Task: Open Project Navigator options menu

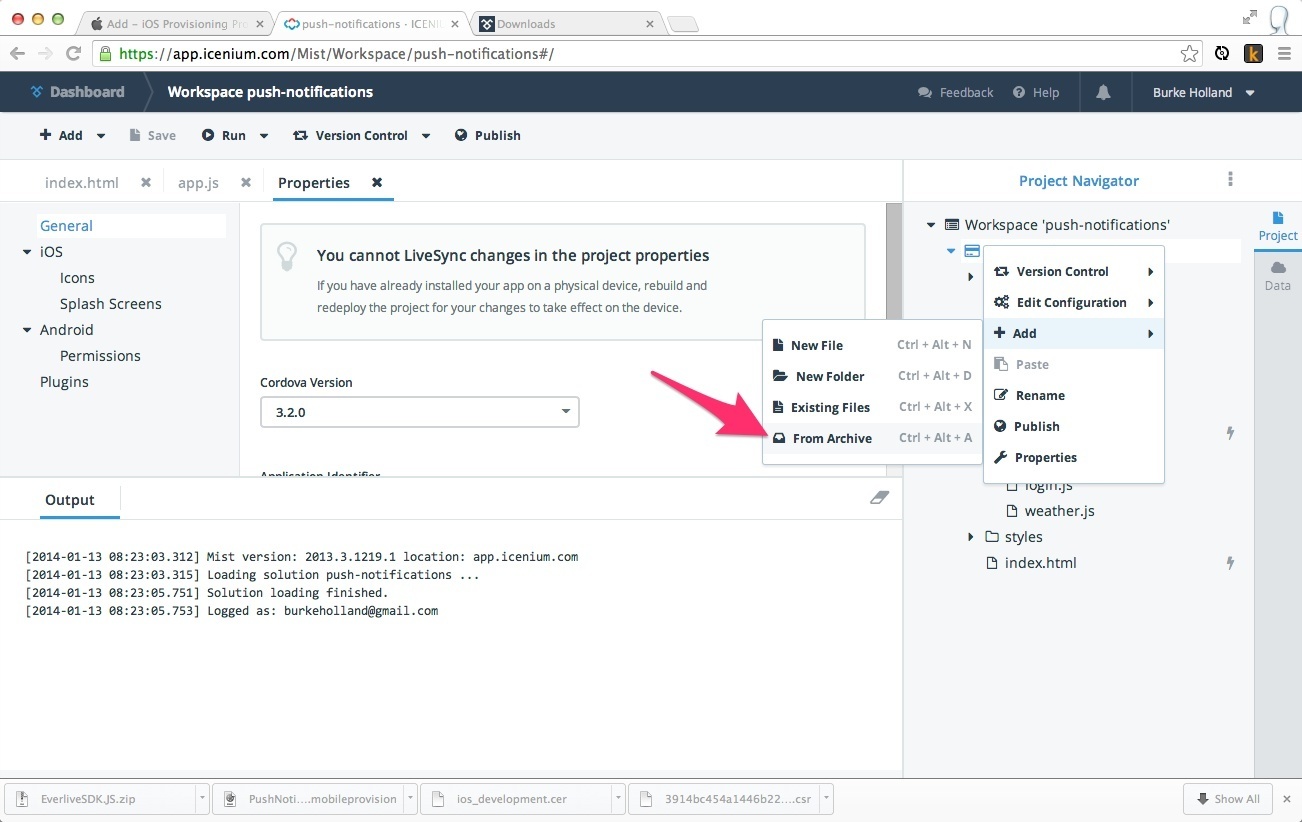Action: (1230, 180)
